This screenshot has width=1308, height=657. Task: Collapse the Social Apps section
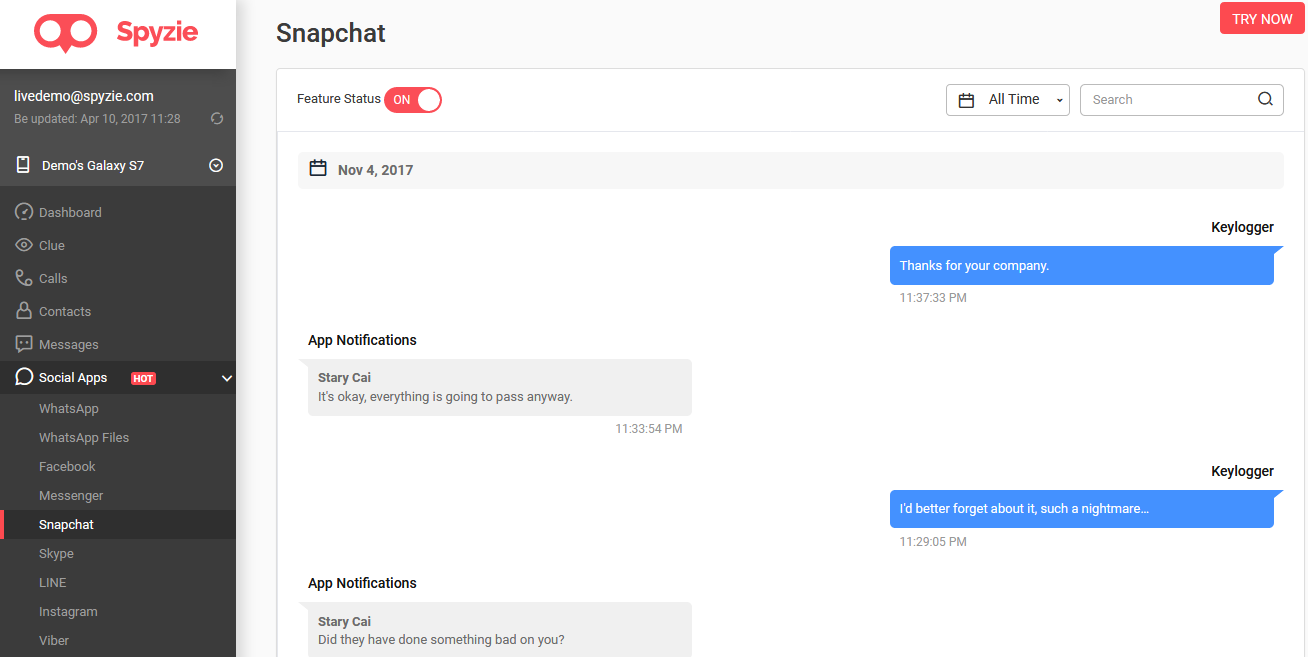(x=227, y=378)
